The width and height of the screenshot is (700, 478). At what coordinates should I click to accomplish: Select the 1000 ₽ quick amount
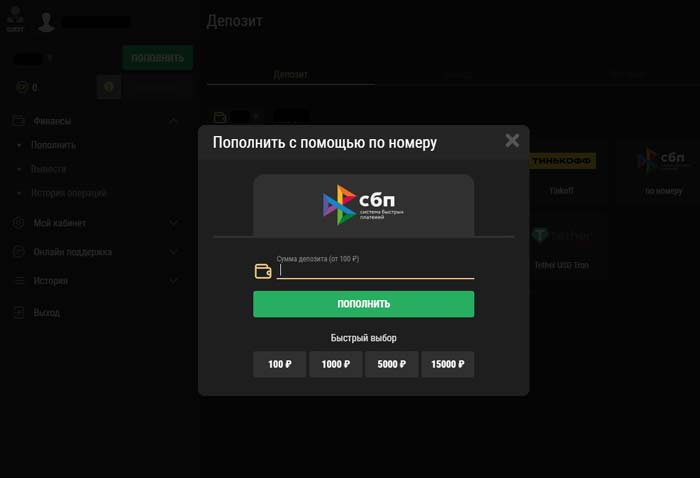tap(336, 364)
